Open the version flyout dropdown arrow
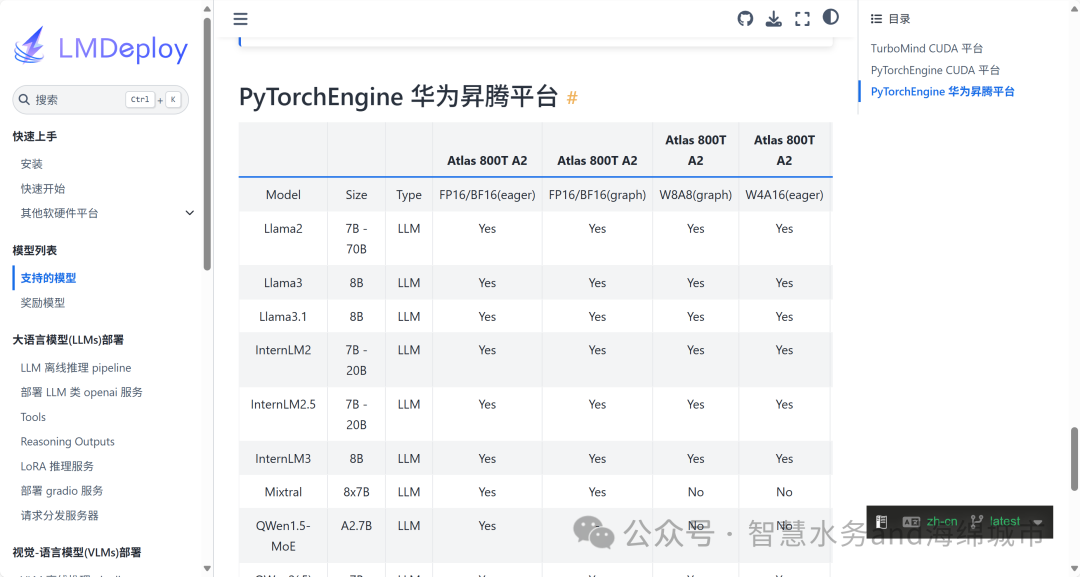The width and height of the screenshot is (1080, 577). [x=1038, y=522]
